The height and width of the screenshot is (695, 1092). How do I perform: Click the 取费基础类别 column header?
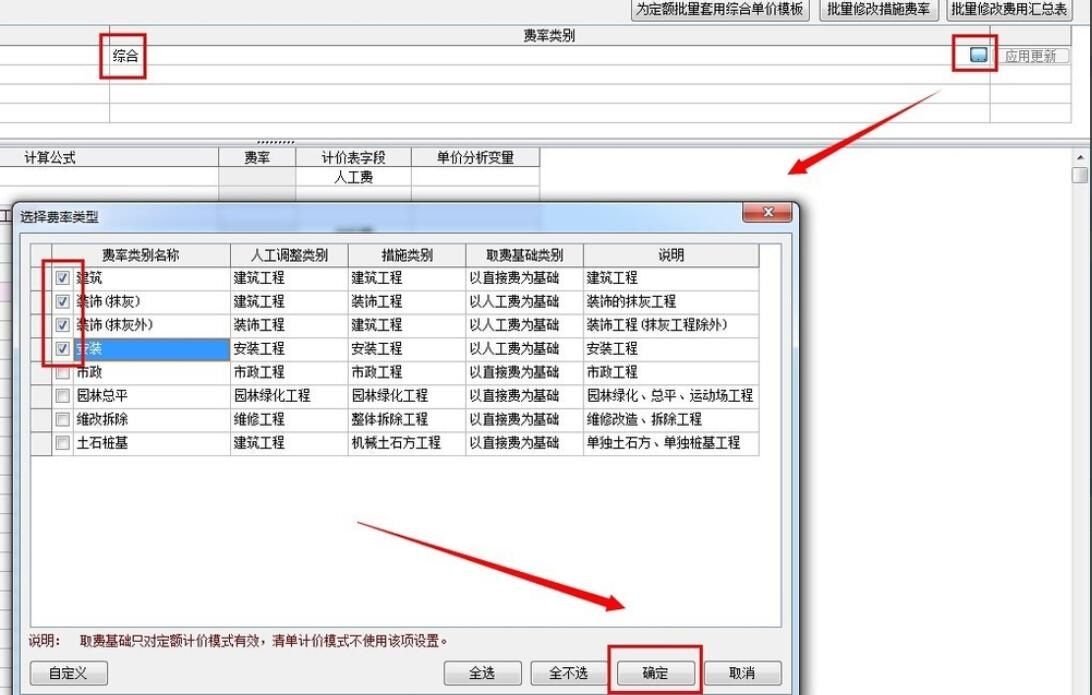524,255
